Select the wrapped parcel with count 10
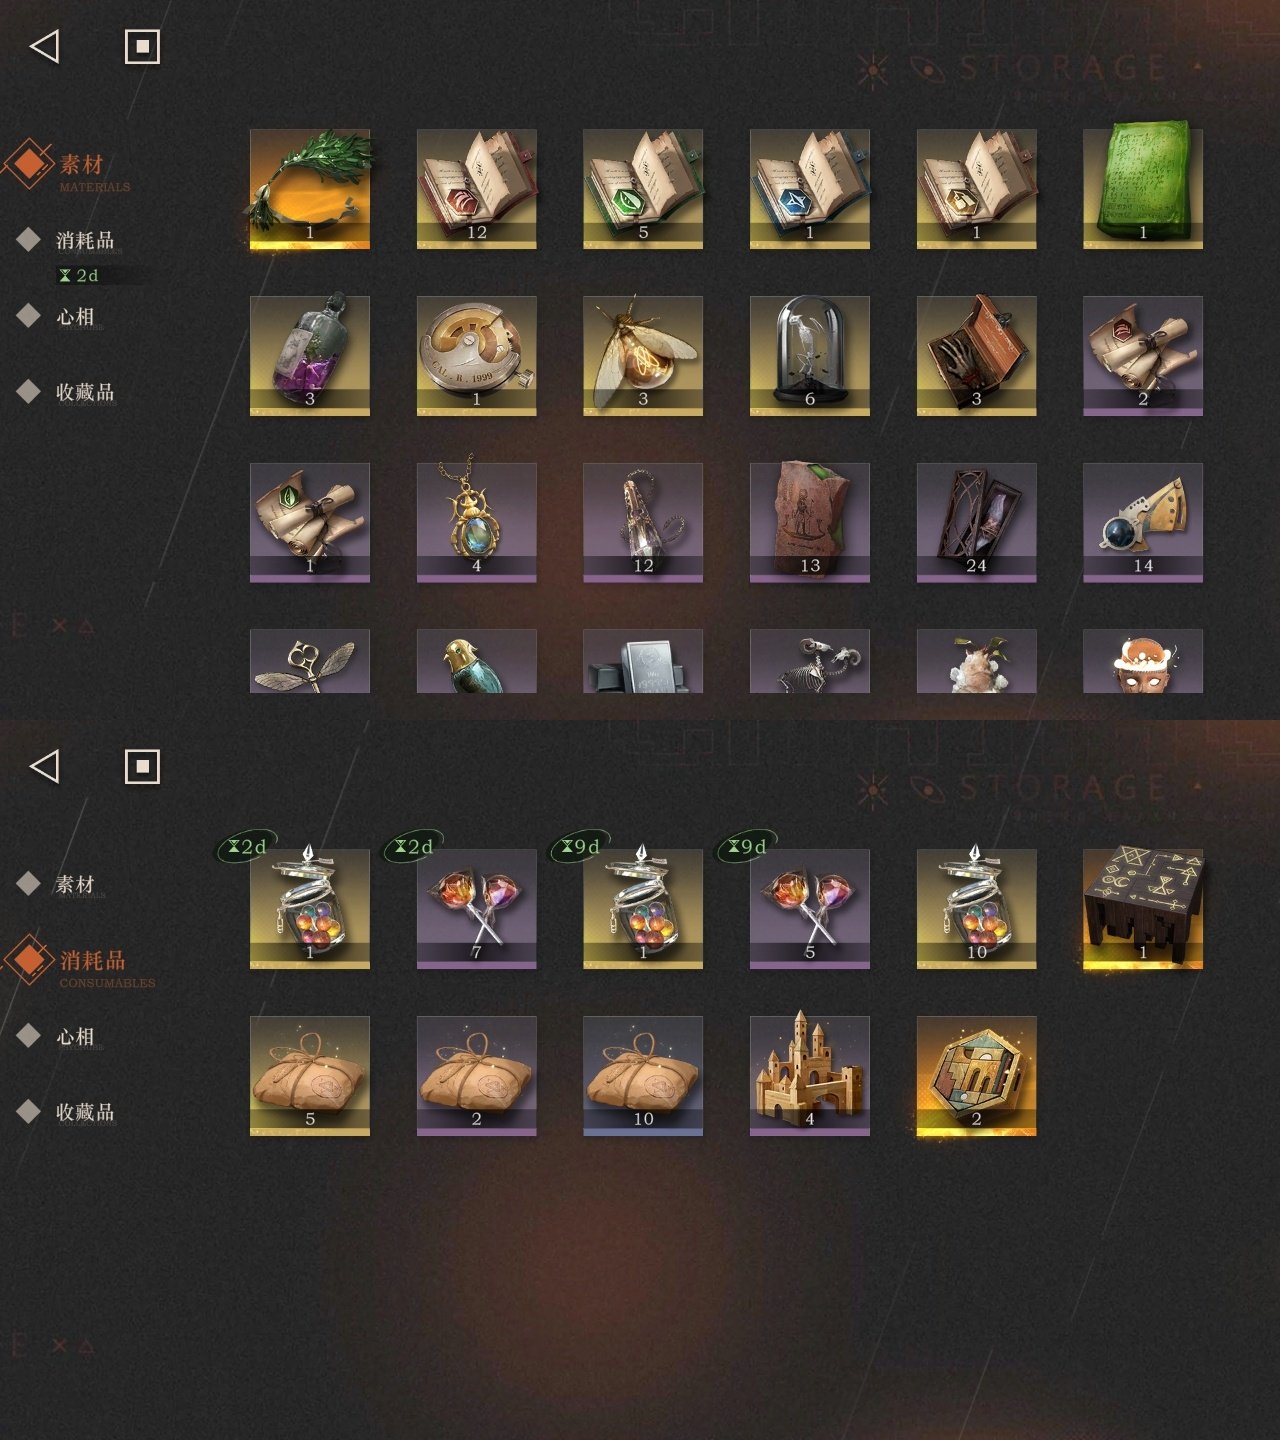The image size is (1280, 1440). 643,1076
